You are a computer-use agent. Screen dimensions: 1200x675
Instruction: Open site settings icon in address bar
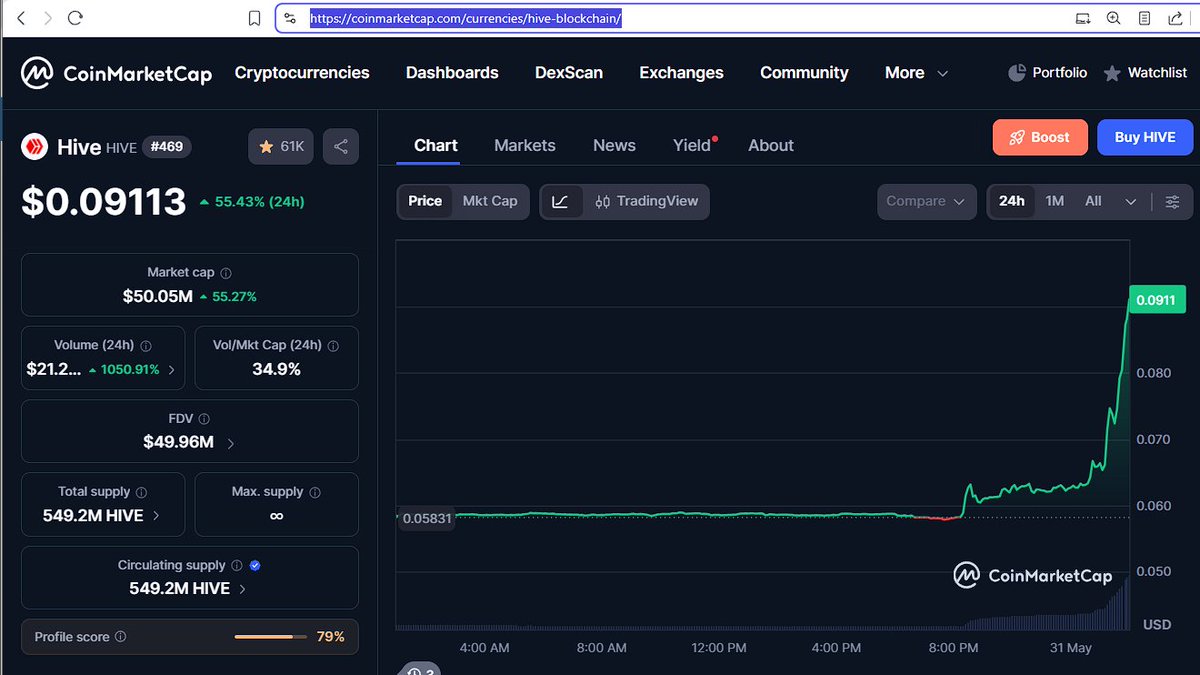pyautogui.click(x=290, y=18)
